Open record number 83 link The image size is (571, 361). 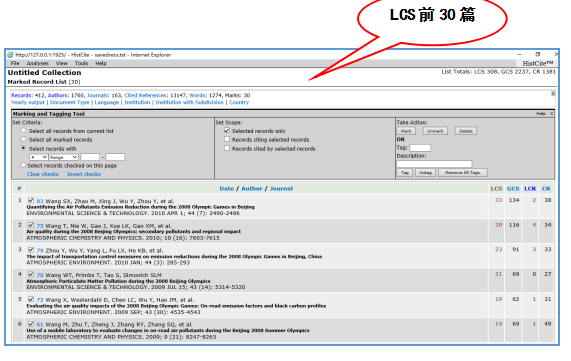[x=40, y=201]
